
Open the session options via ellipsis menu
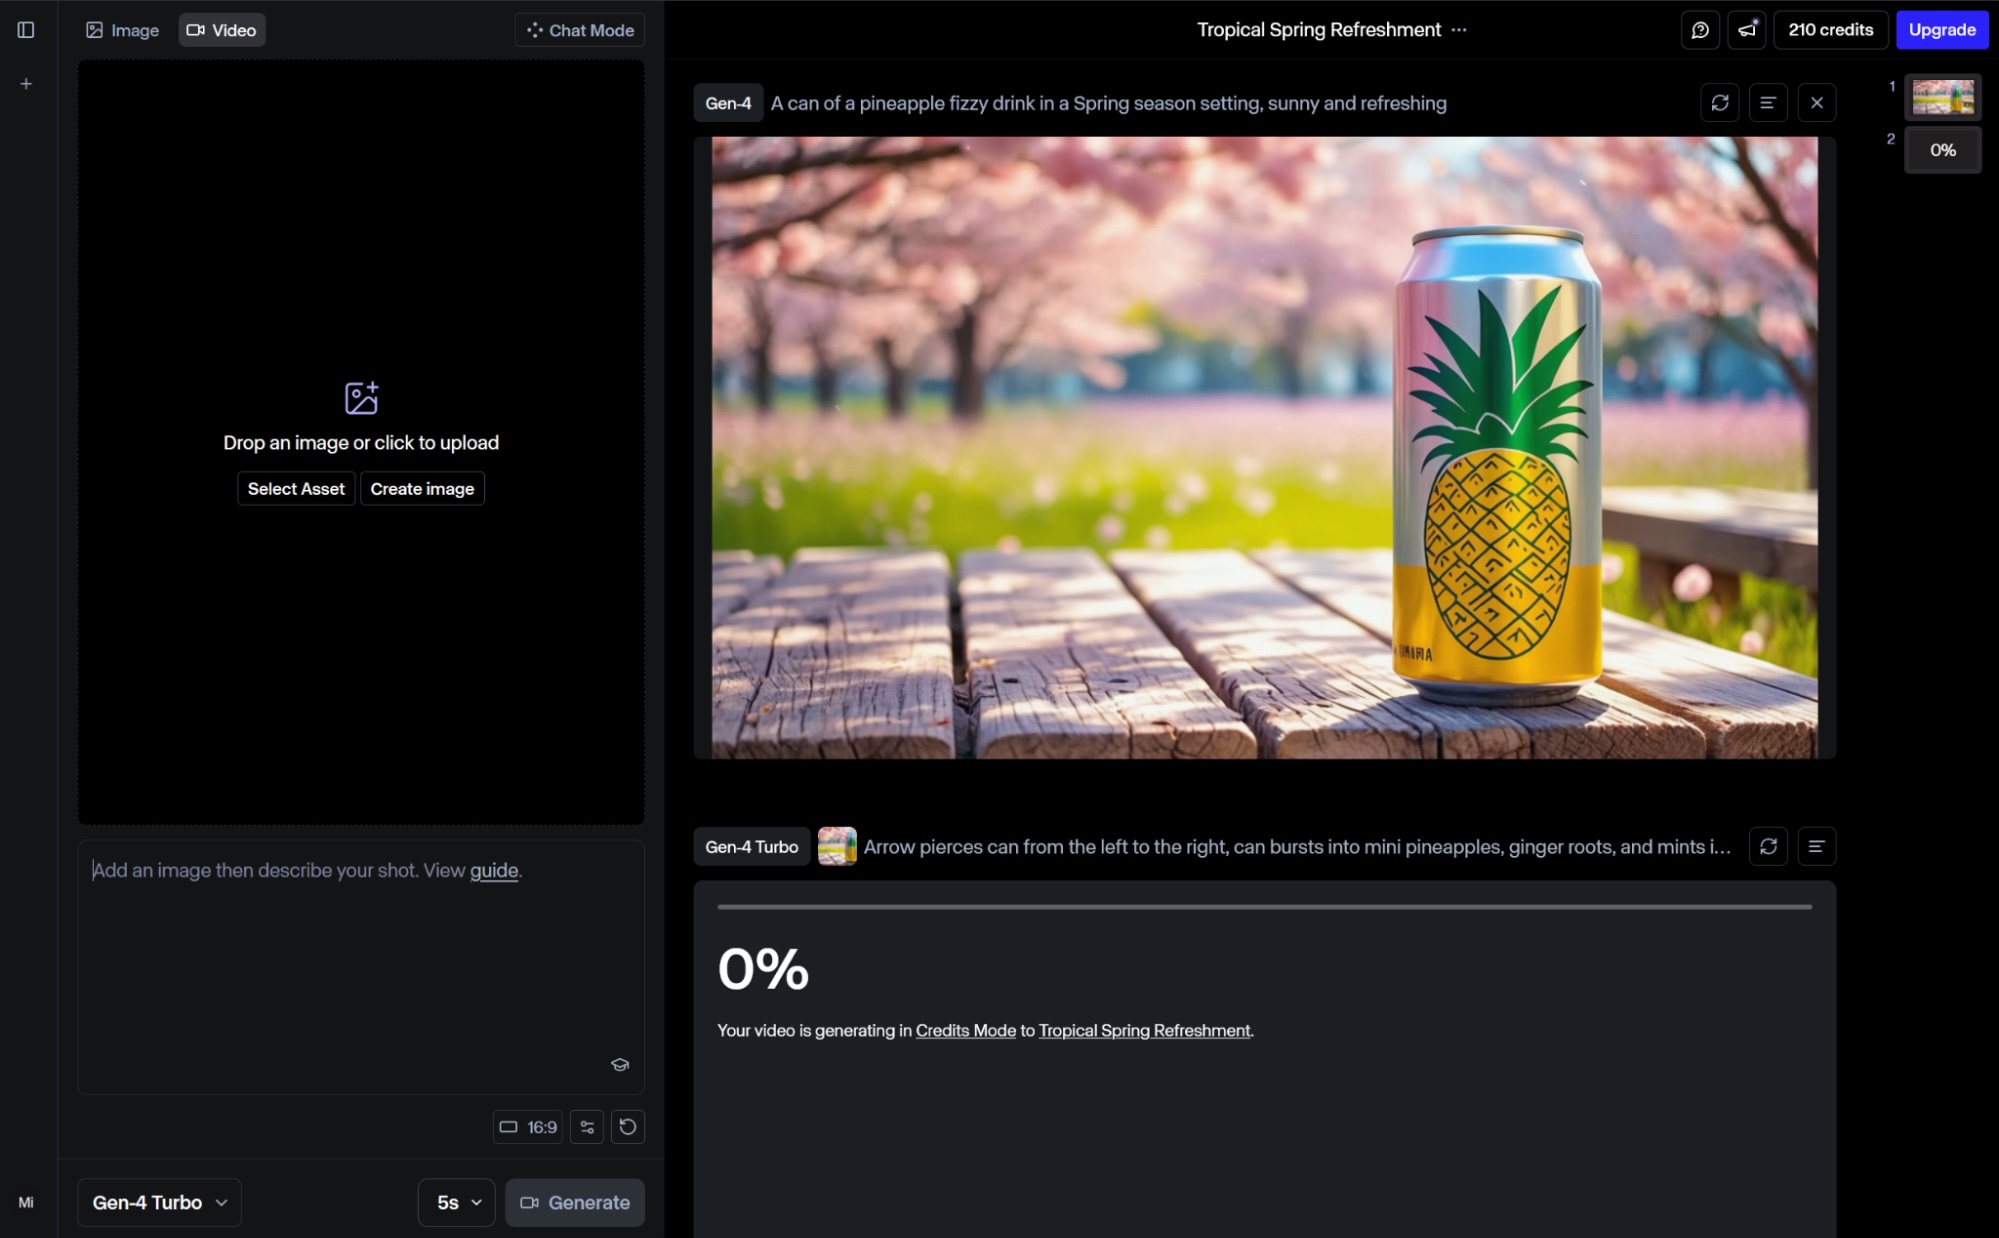click(x=1459, y=30)
